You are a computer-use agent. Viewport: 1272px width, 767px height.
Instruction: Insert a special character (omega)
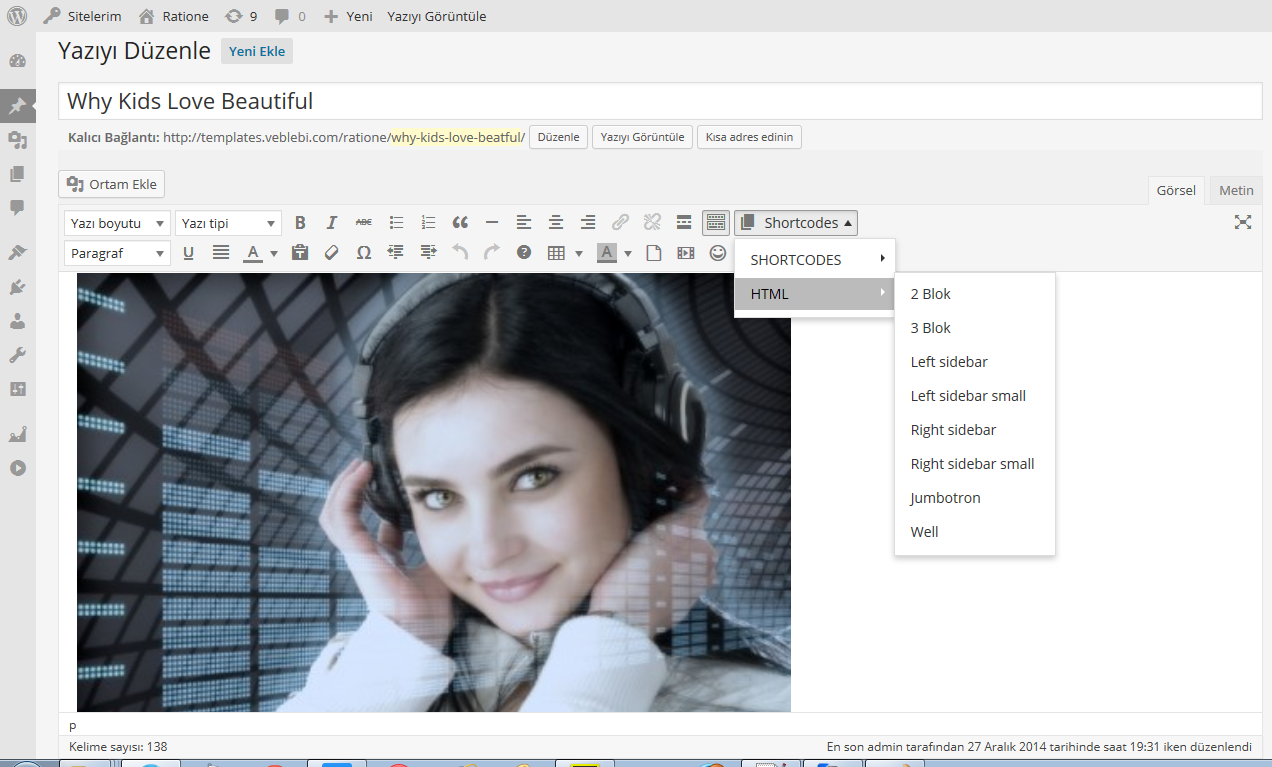(x=364, y=253)
